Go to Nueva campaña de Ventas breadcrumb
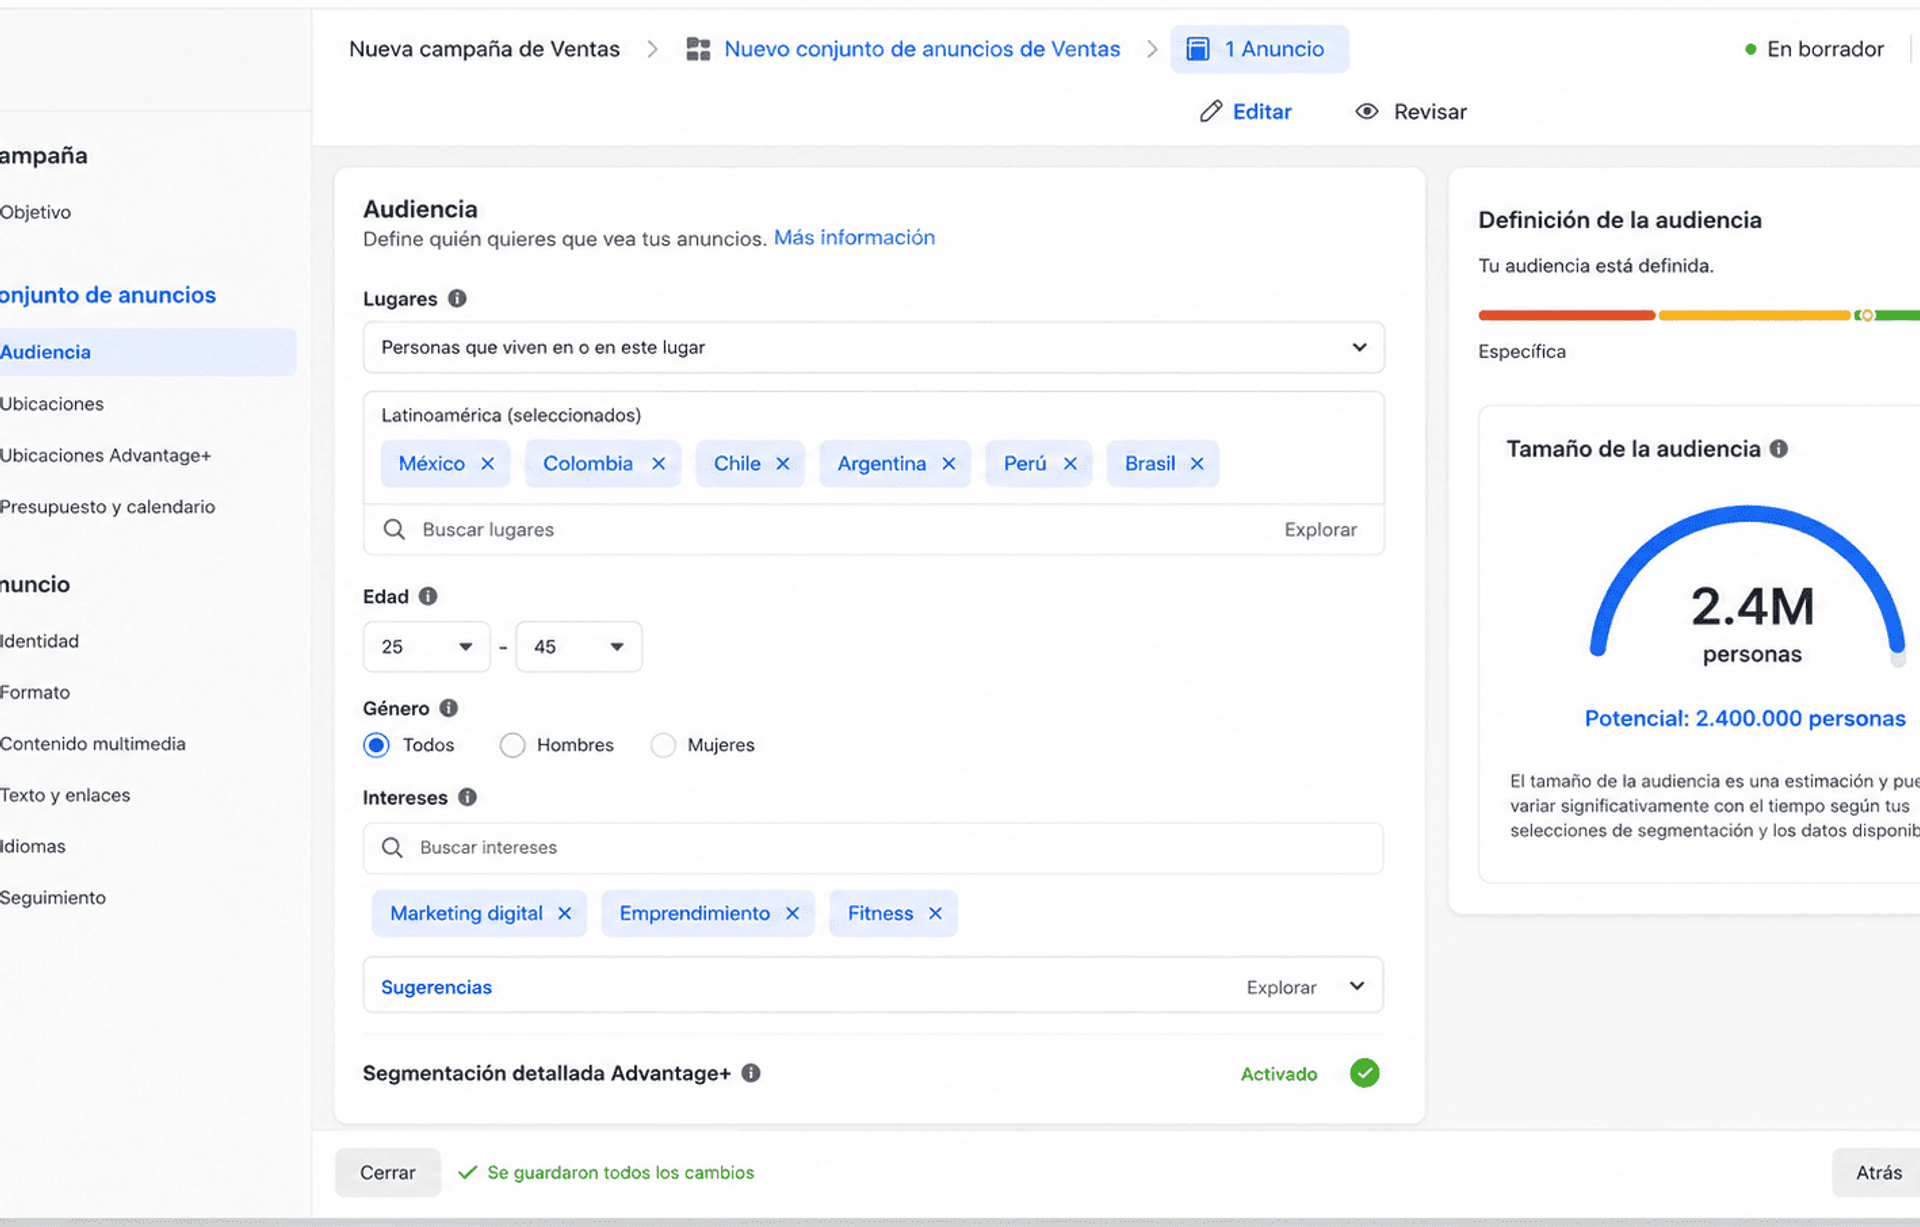 (484, 49)
